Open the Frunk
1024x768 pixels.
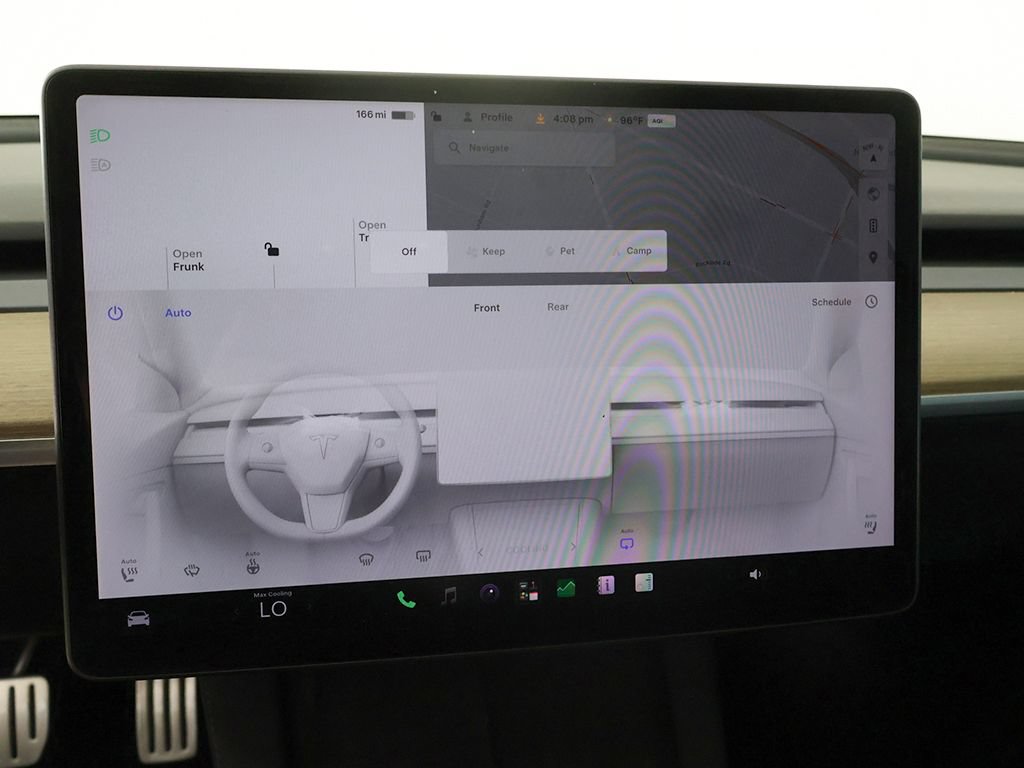188,260
